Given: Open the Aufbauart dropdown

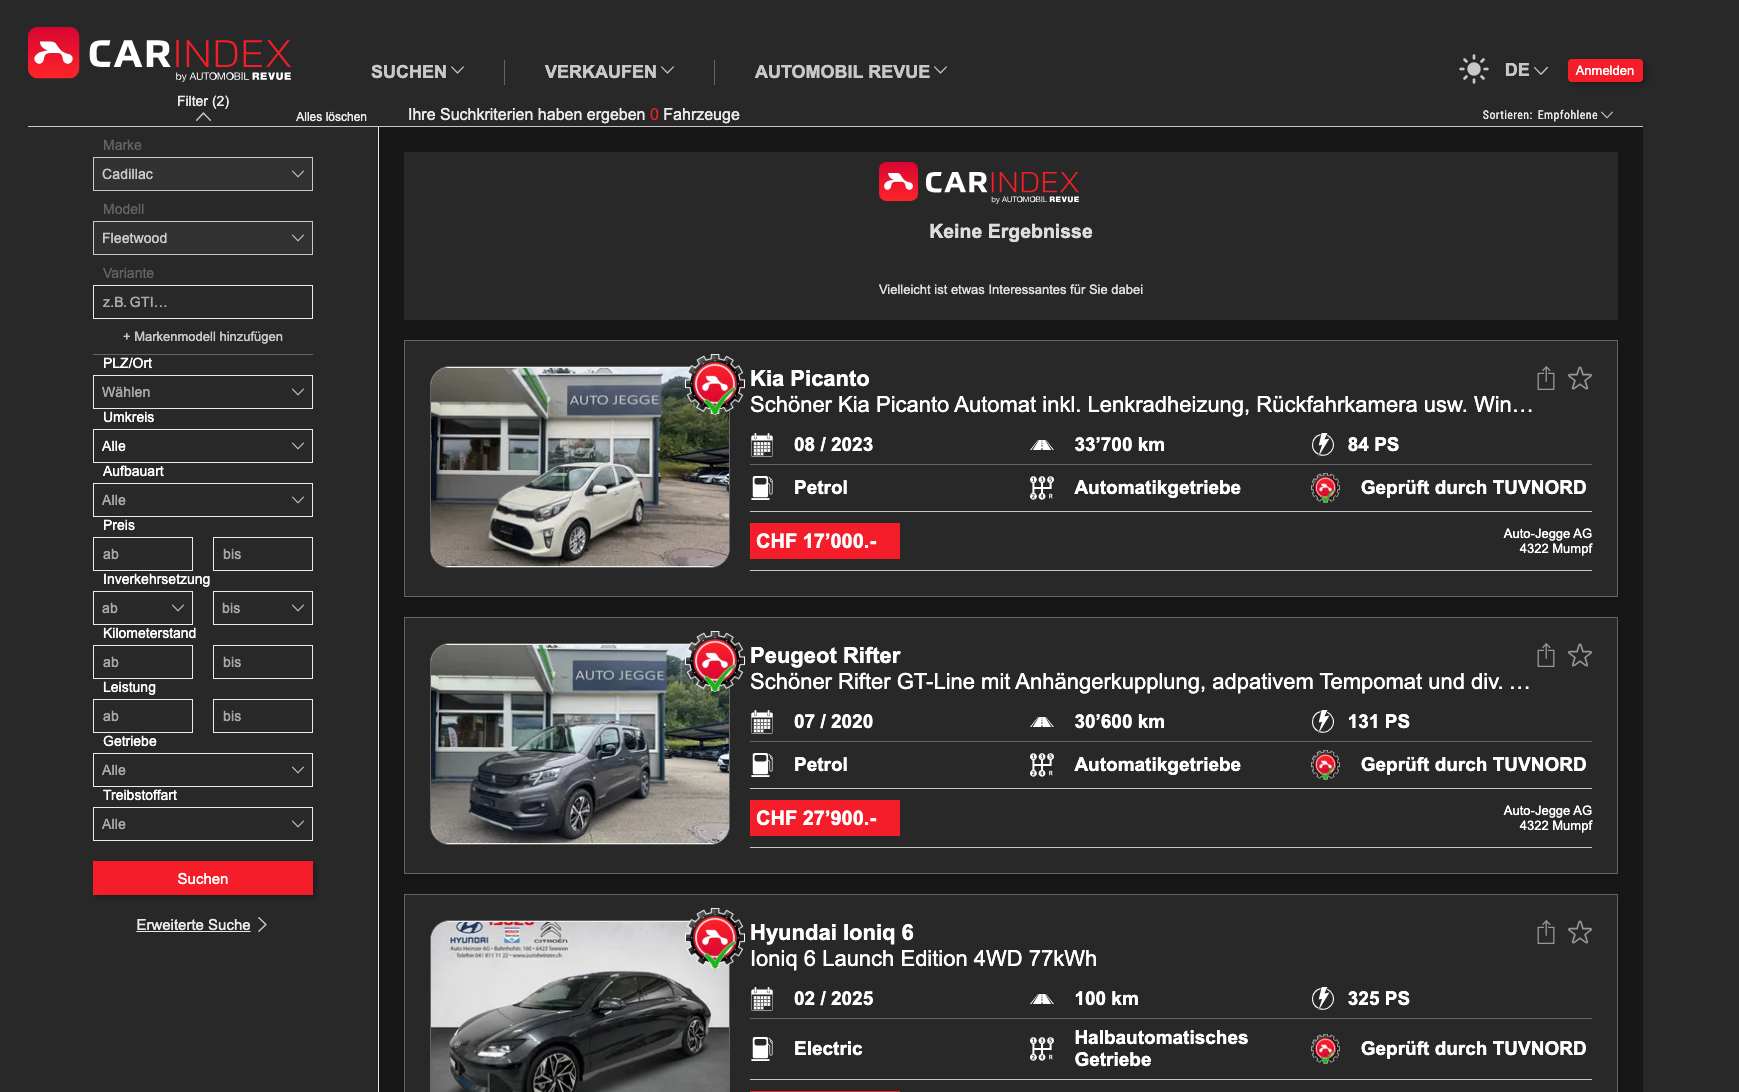Looking at the screenshot, I should [203, 500].
